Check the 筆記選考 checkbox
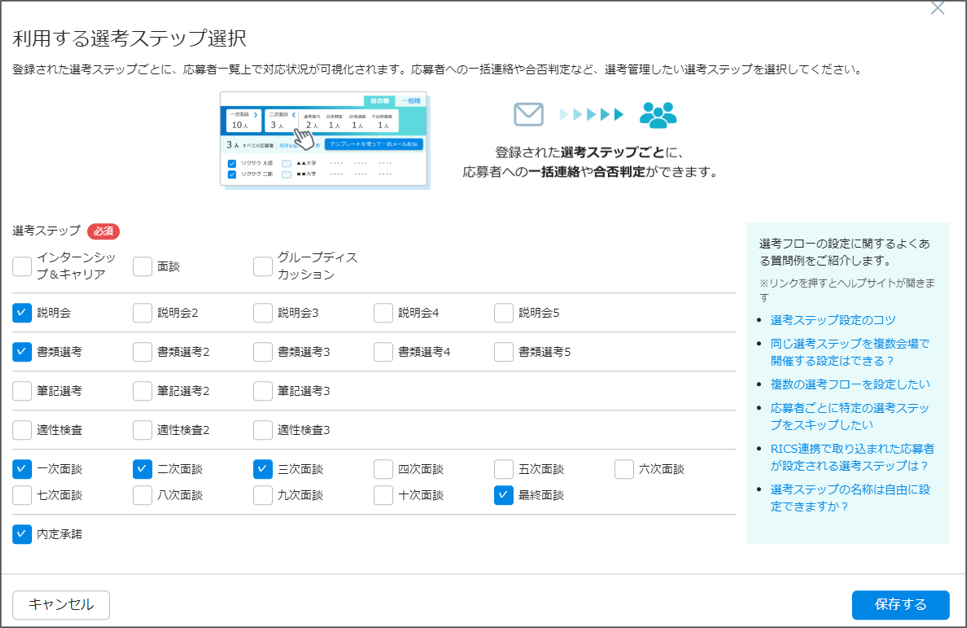The height and width of the screenshot is (628, 967). [22, 391]
